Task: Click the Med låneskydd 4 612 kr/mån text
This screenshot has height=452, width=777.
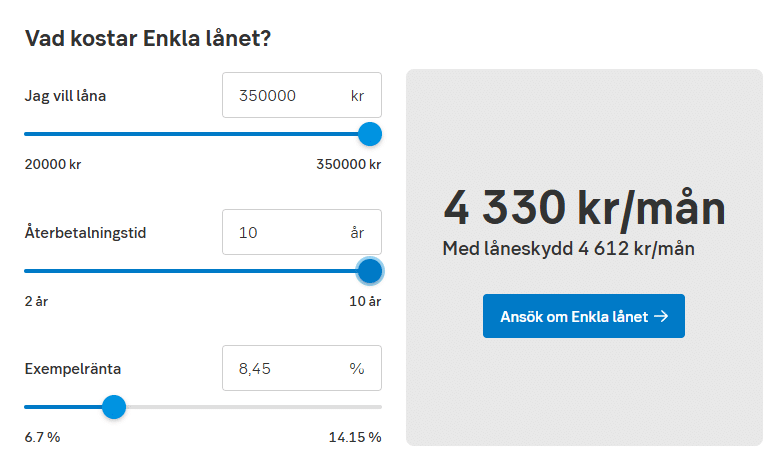Action: pos(568,249)
